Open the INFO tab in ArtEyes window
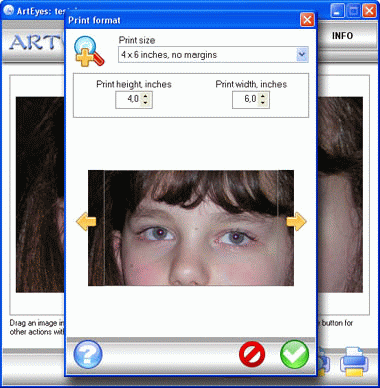 click(342, 36)
